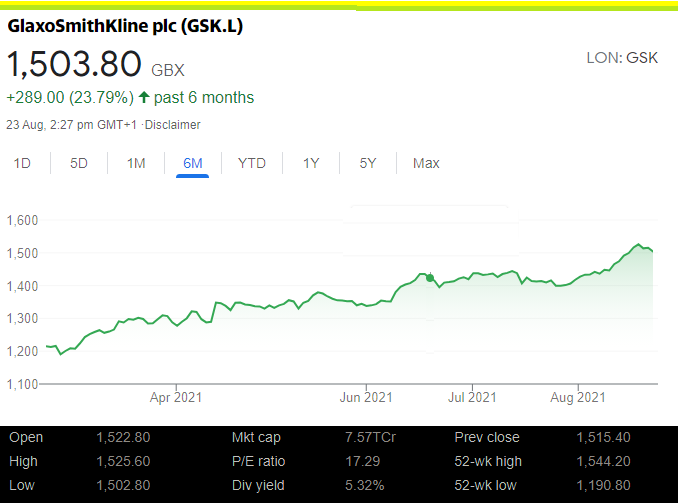Click the Open value 1,522.80
This screenshot has height=503, width=678.
[x=123, y=437]
